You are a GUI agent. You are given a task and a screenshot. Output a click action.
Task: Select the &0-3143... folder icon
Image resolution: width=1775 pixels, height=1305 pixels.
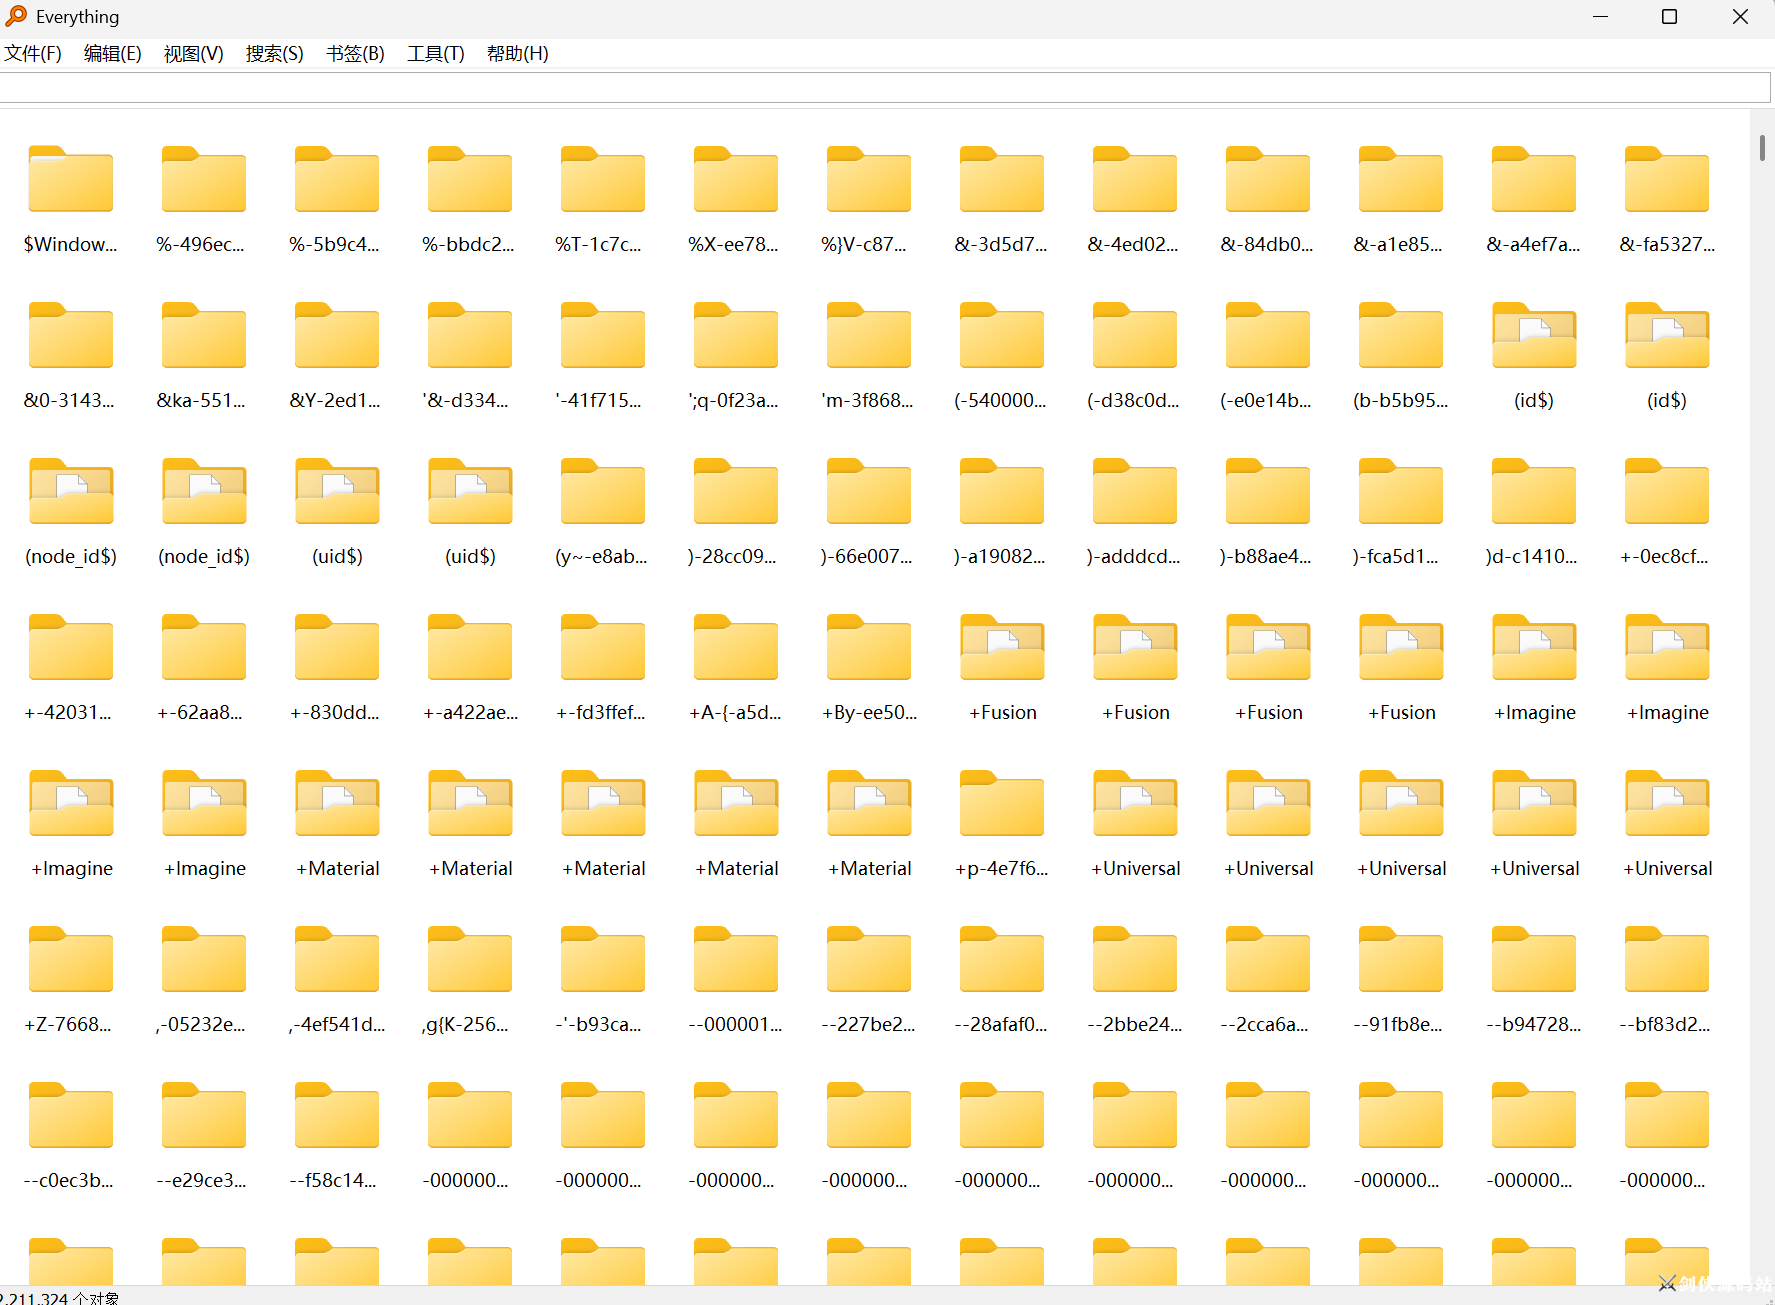pyautogui.click(x=71, y=336)
